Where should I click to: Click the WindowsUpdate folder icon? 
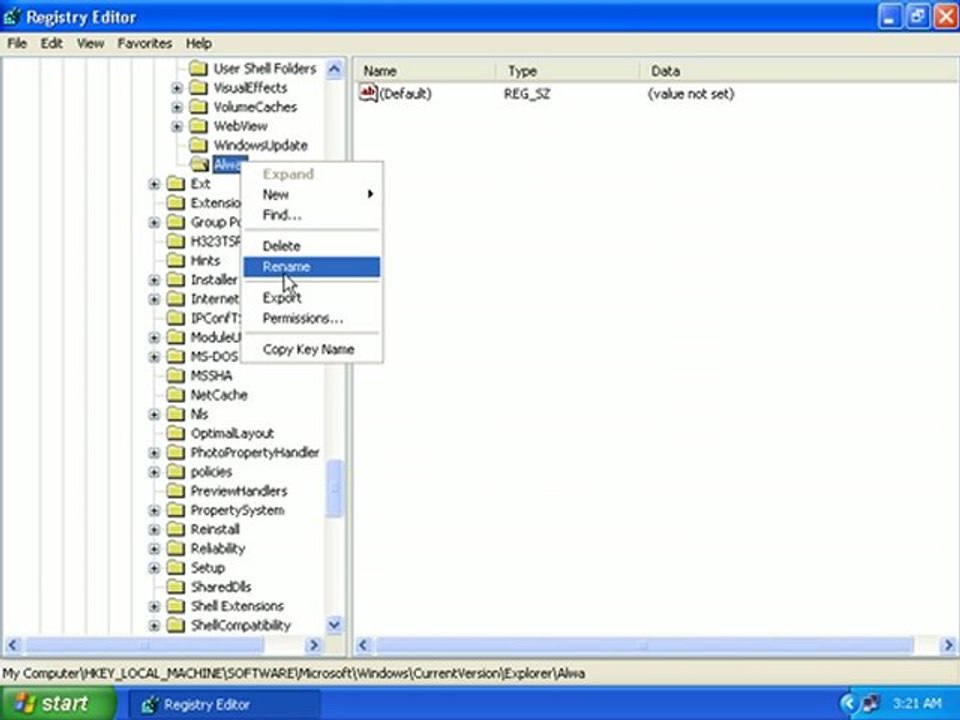[x=198, y=145]
